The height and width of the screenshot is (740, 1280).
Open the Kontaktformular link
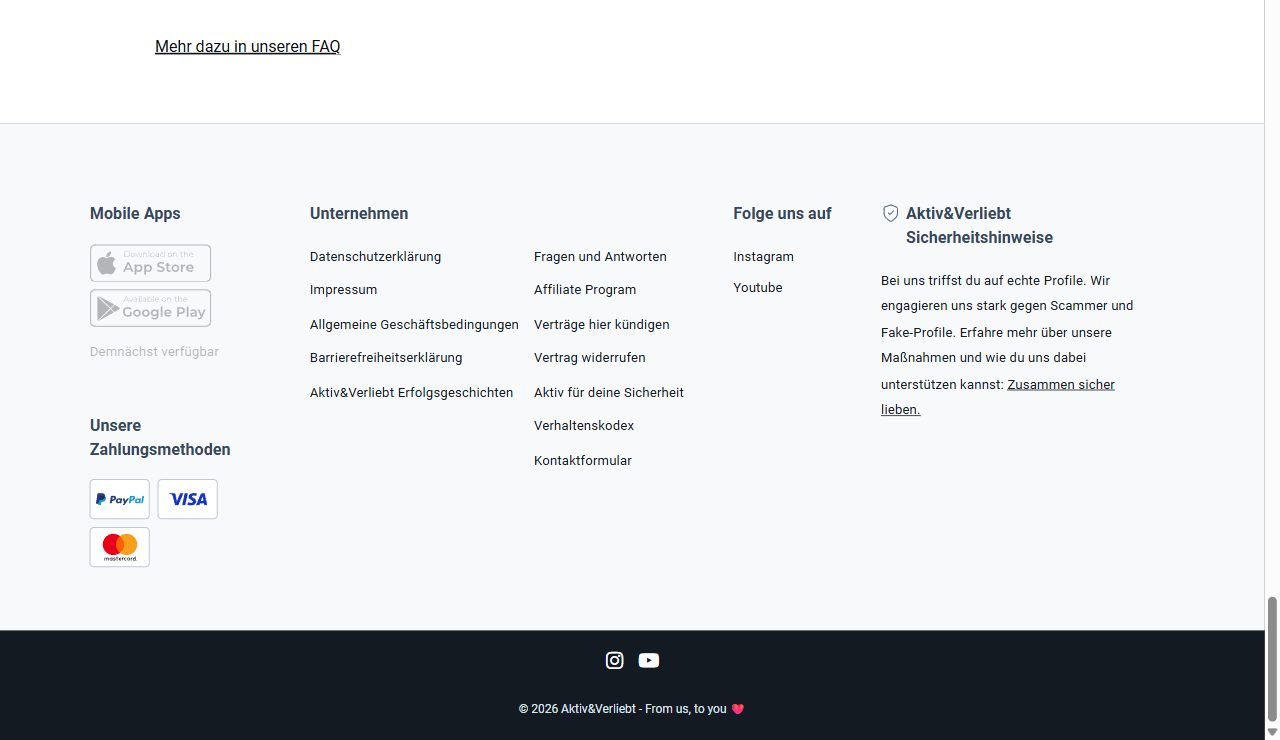click(x=583, y=461)
